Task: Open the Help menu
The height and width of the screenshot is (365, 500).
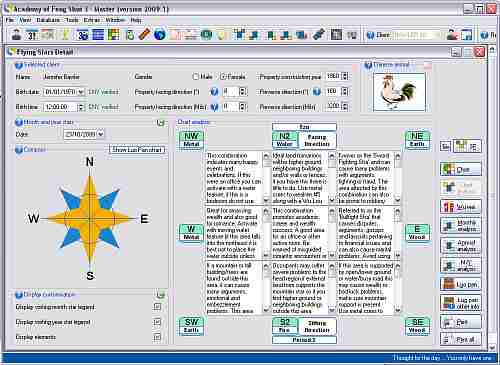Action: coord(136,20)
